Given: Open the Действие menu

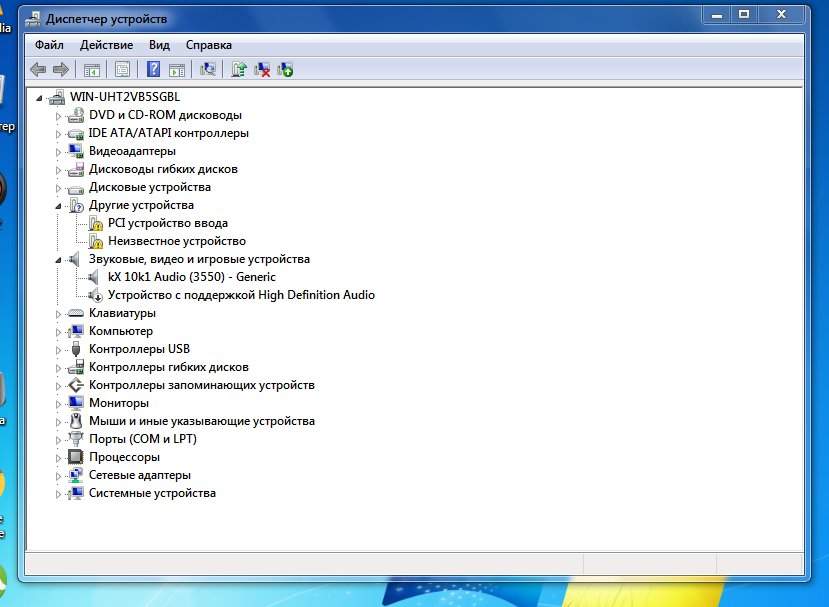Looking at the screenshot, I should [106, 45].
